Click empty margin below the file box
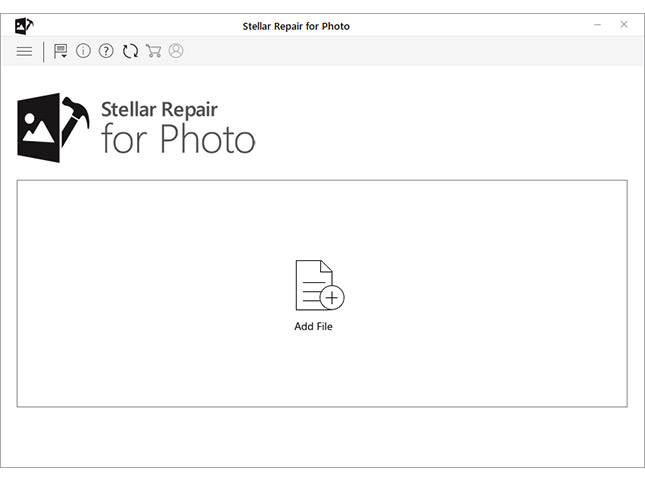Viewport: 645px width, 481px height. (x=322, y=435)
